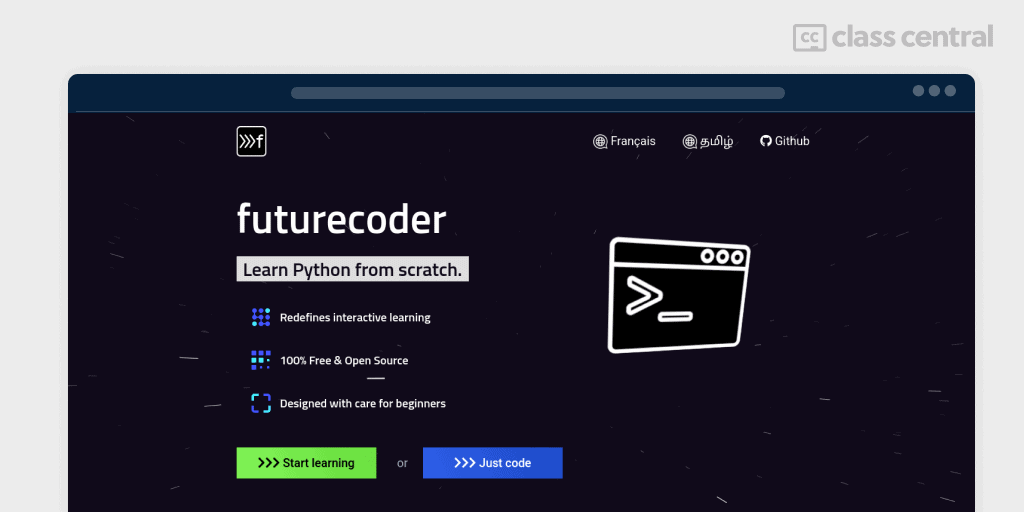This screenshot has height=512, width=1024.
Task: Click the blue Just code button
Action: 492,463
